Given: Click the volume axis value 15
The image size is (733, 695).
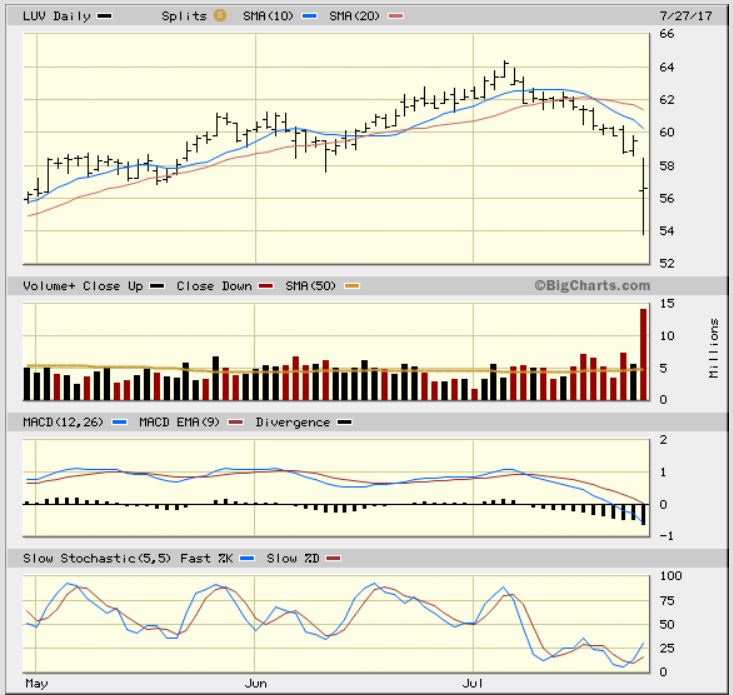Looking at the screenshot, I should point(667,304).
